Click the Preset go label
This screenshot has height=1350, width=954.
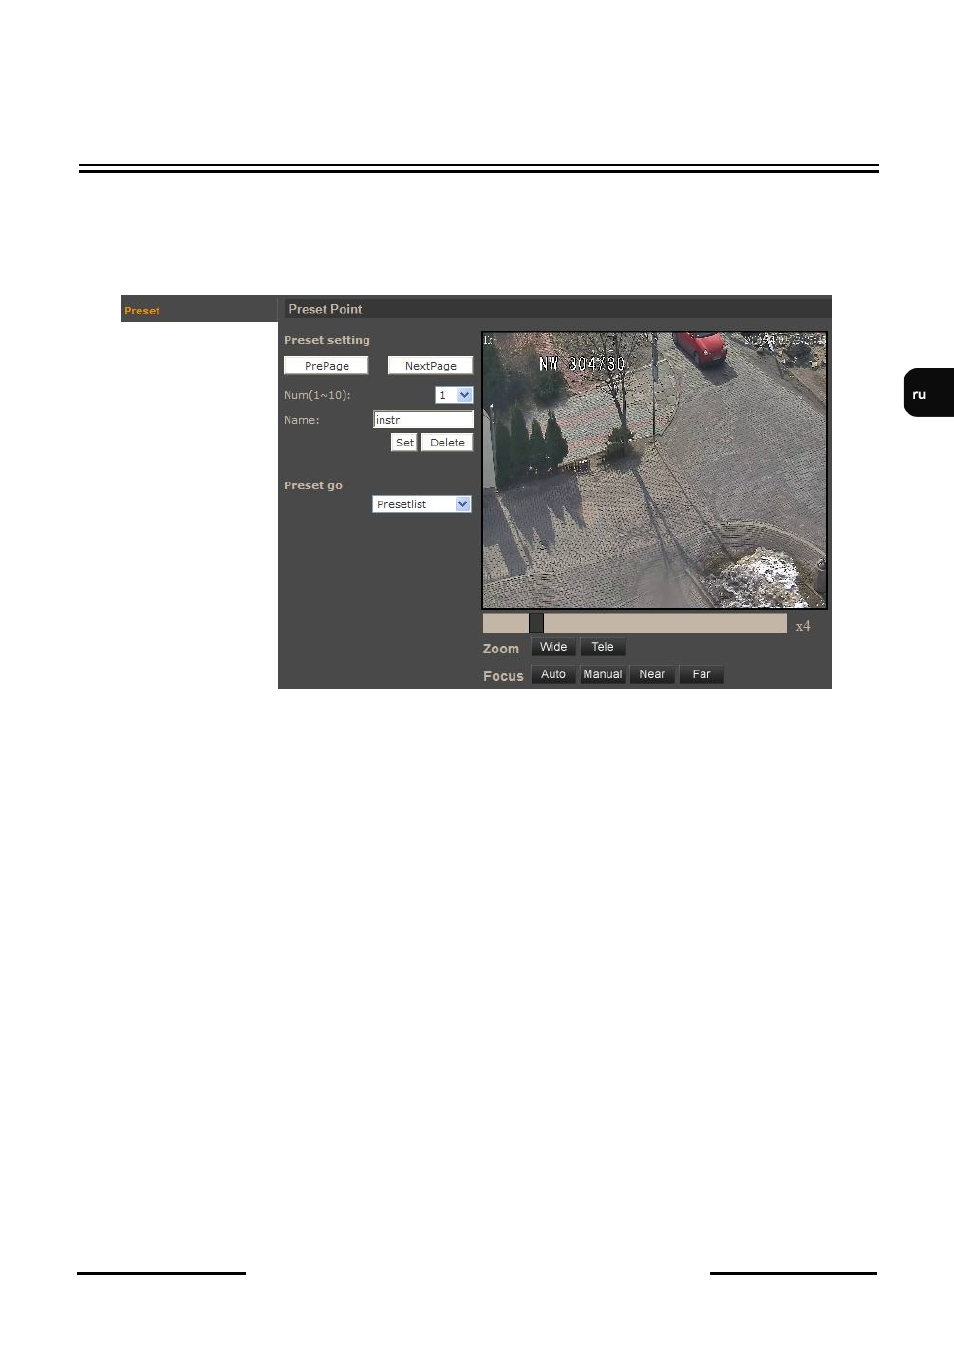tap(313, 485)
